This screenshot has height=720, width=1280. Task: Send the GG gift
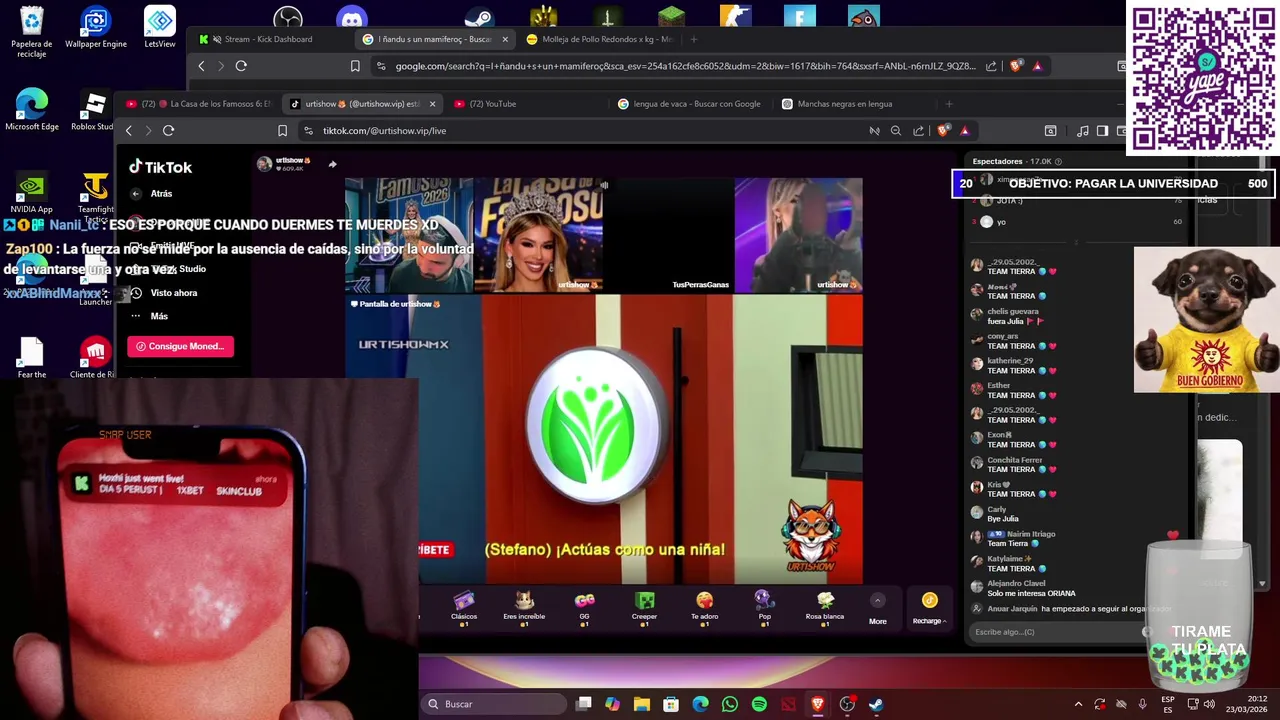(584, 606)
